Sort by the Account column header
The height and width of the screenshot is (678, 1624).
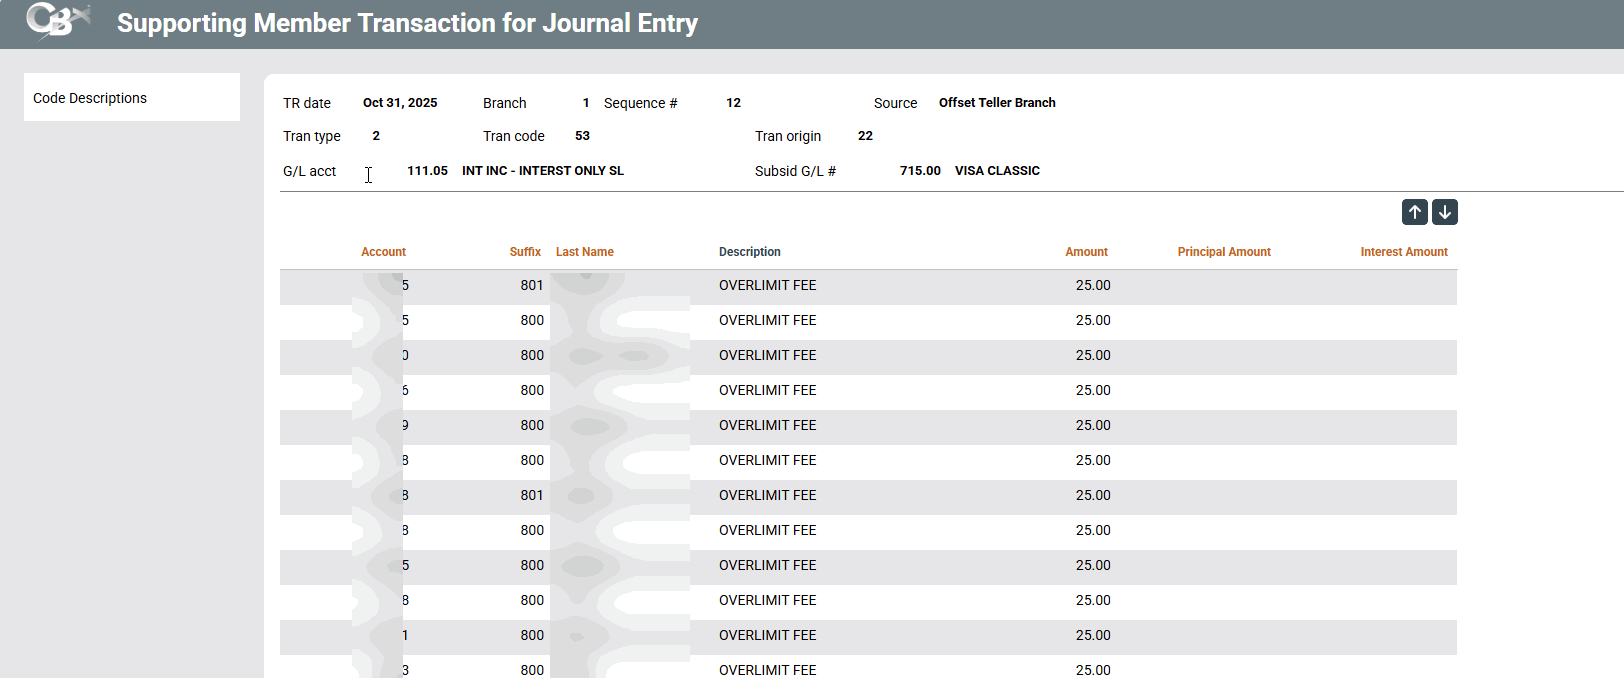[x=383, y=252]
